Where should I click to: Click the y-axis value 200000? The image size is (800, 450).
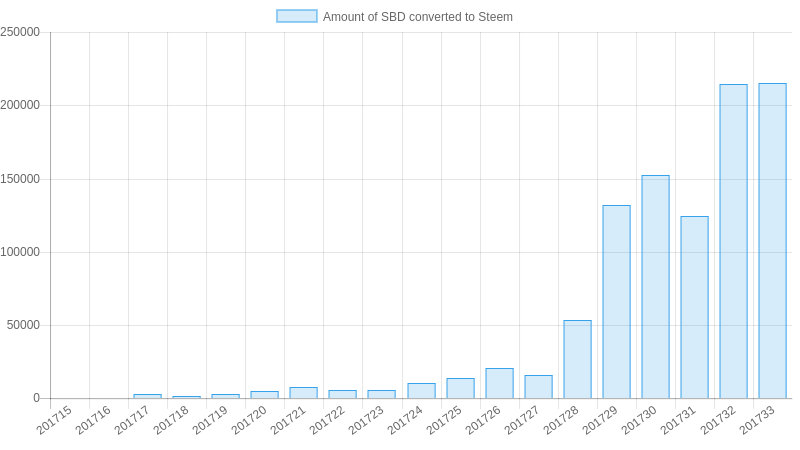pyautogui.click(x=20, y=105)
